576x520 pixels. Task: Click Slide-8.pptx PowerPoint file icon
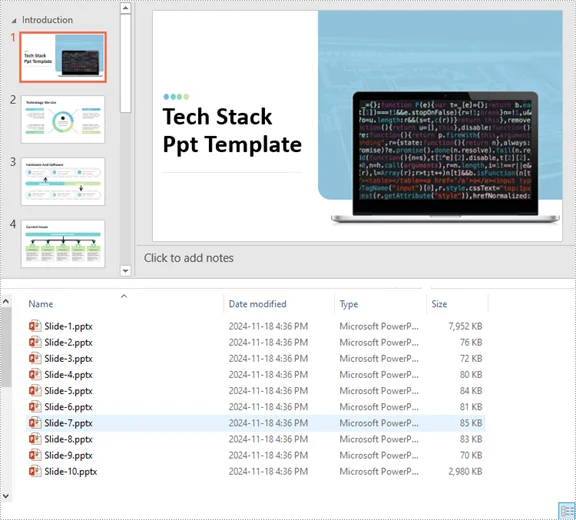coord(35,439)
